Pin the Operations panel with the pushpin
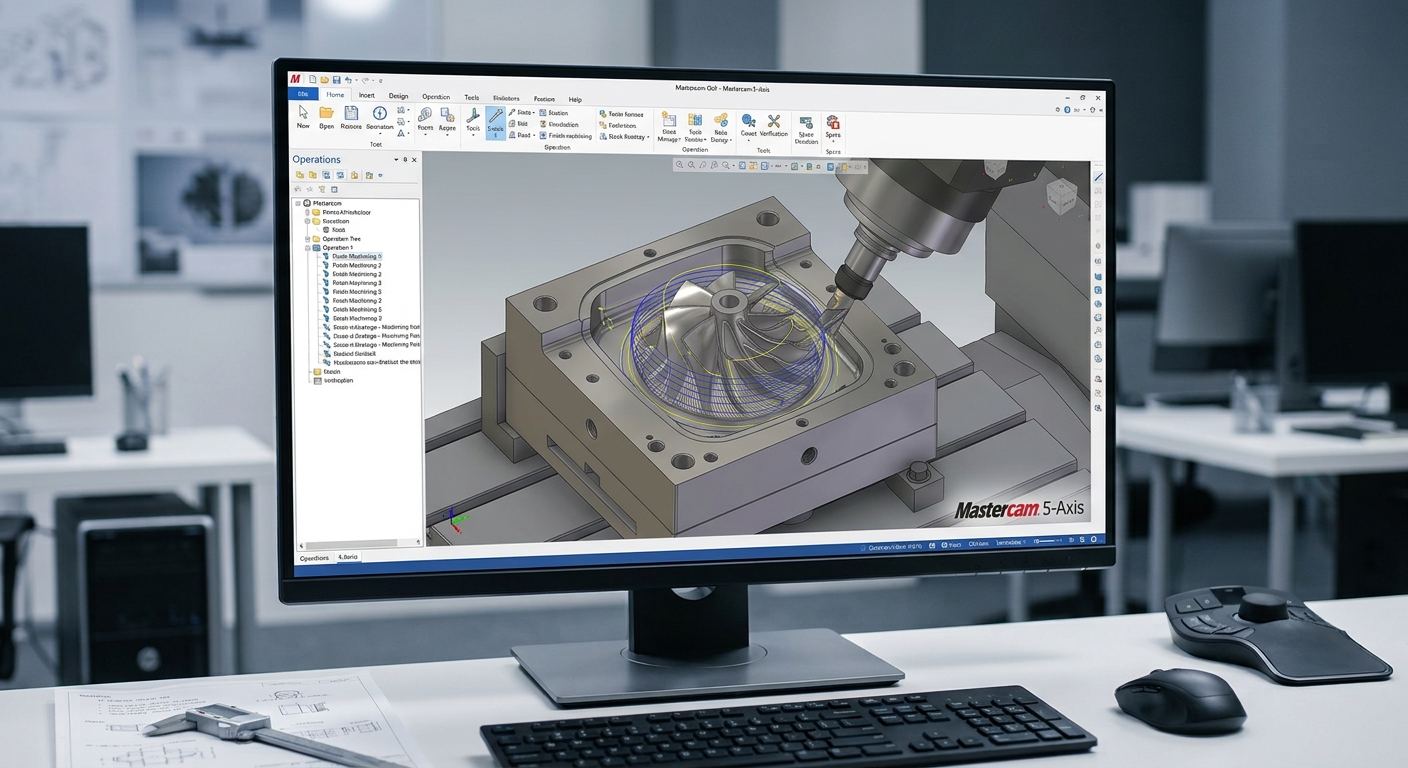1408x768 pixels. 405,160
